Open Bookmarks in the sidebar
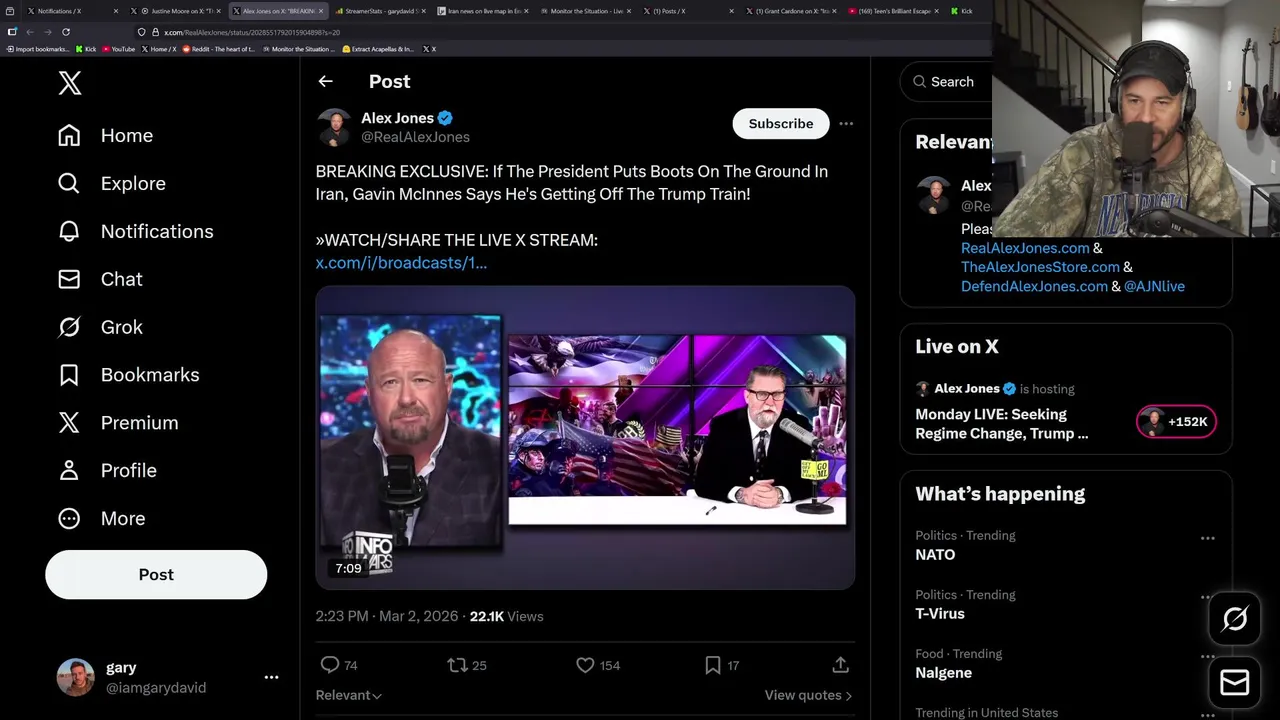This screenshot has height=720, width=1280. click(x=128, y=375)
